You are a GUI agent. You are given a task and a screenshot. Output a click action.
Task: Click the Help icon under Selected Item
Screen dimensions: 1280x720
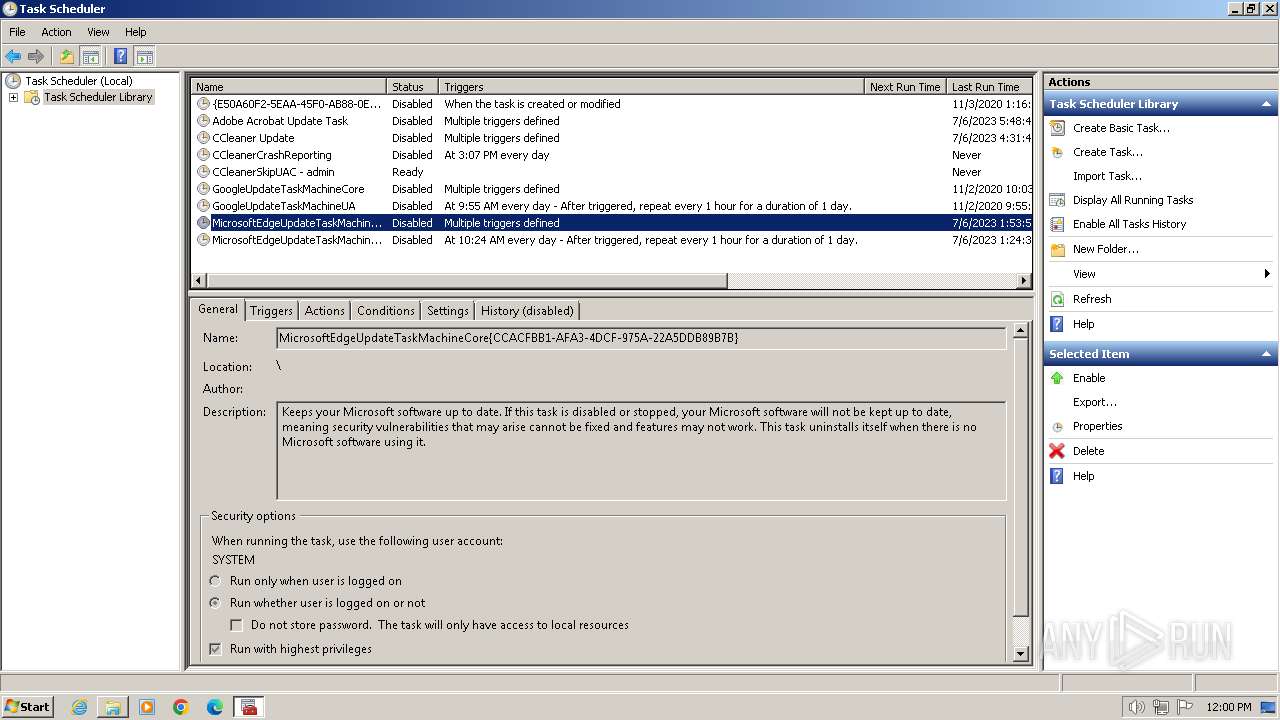(x=1057, y=476)
